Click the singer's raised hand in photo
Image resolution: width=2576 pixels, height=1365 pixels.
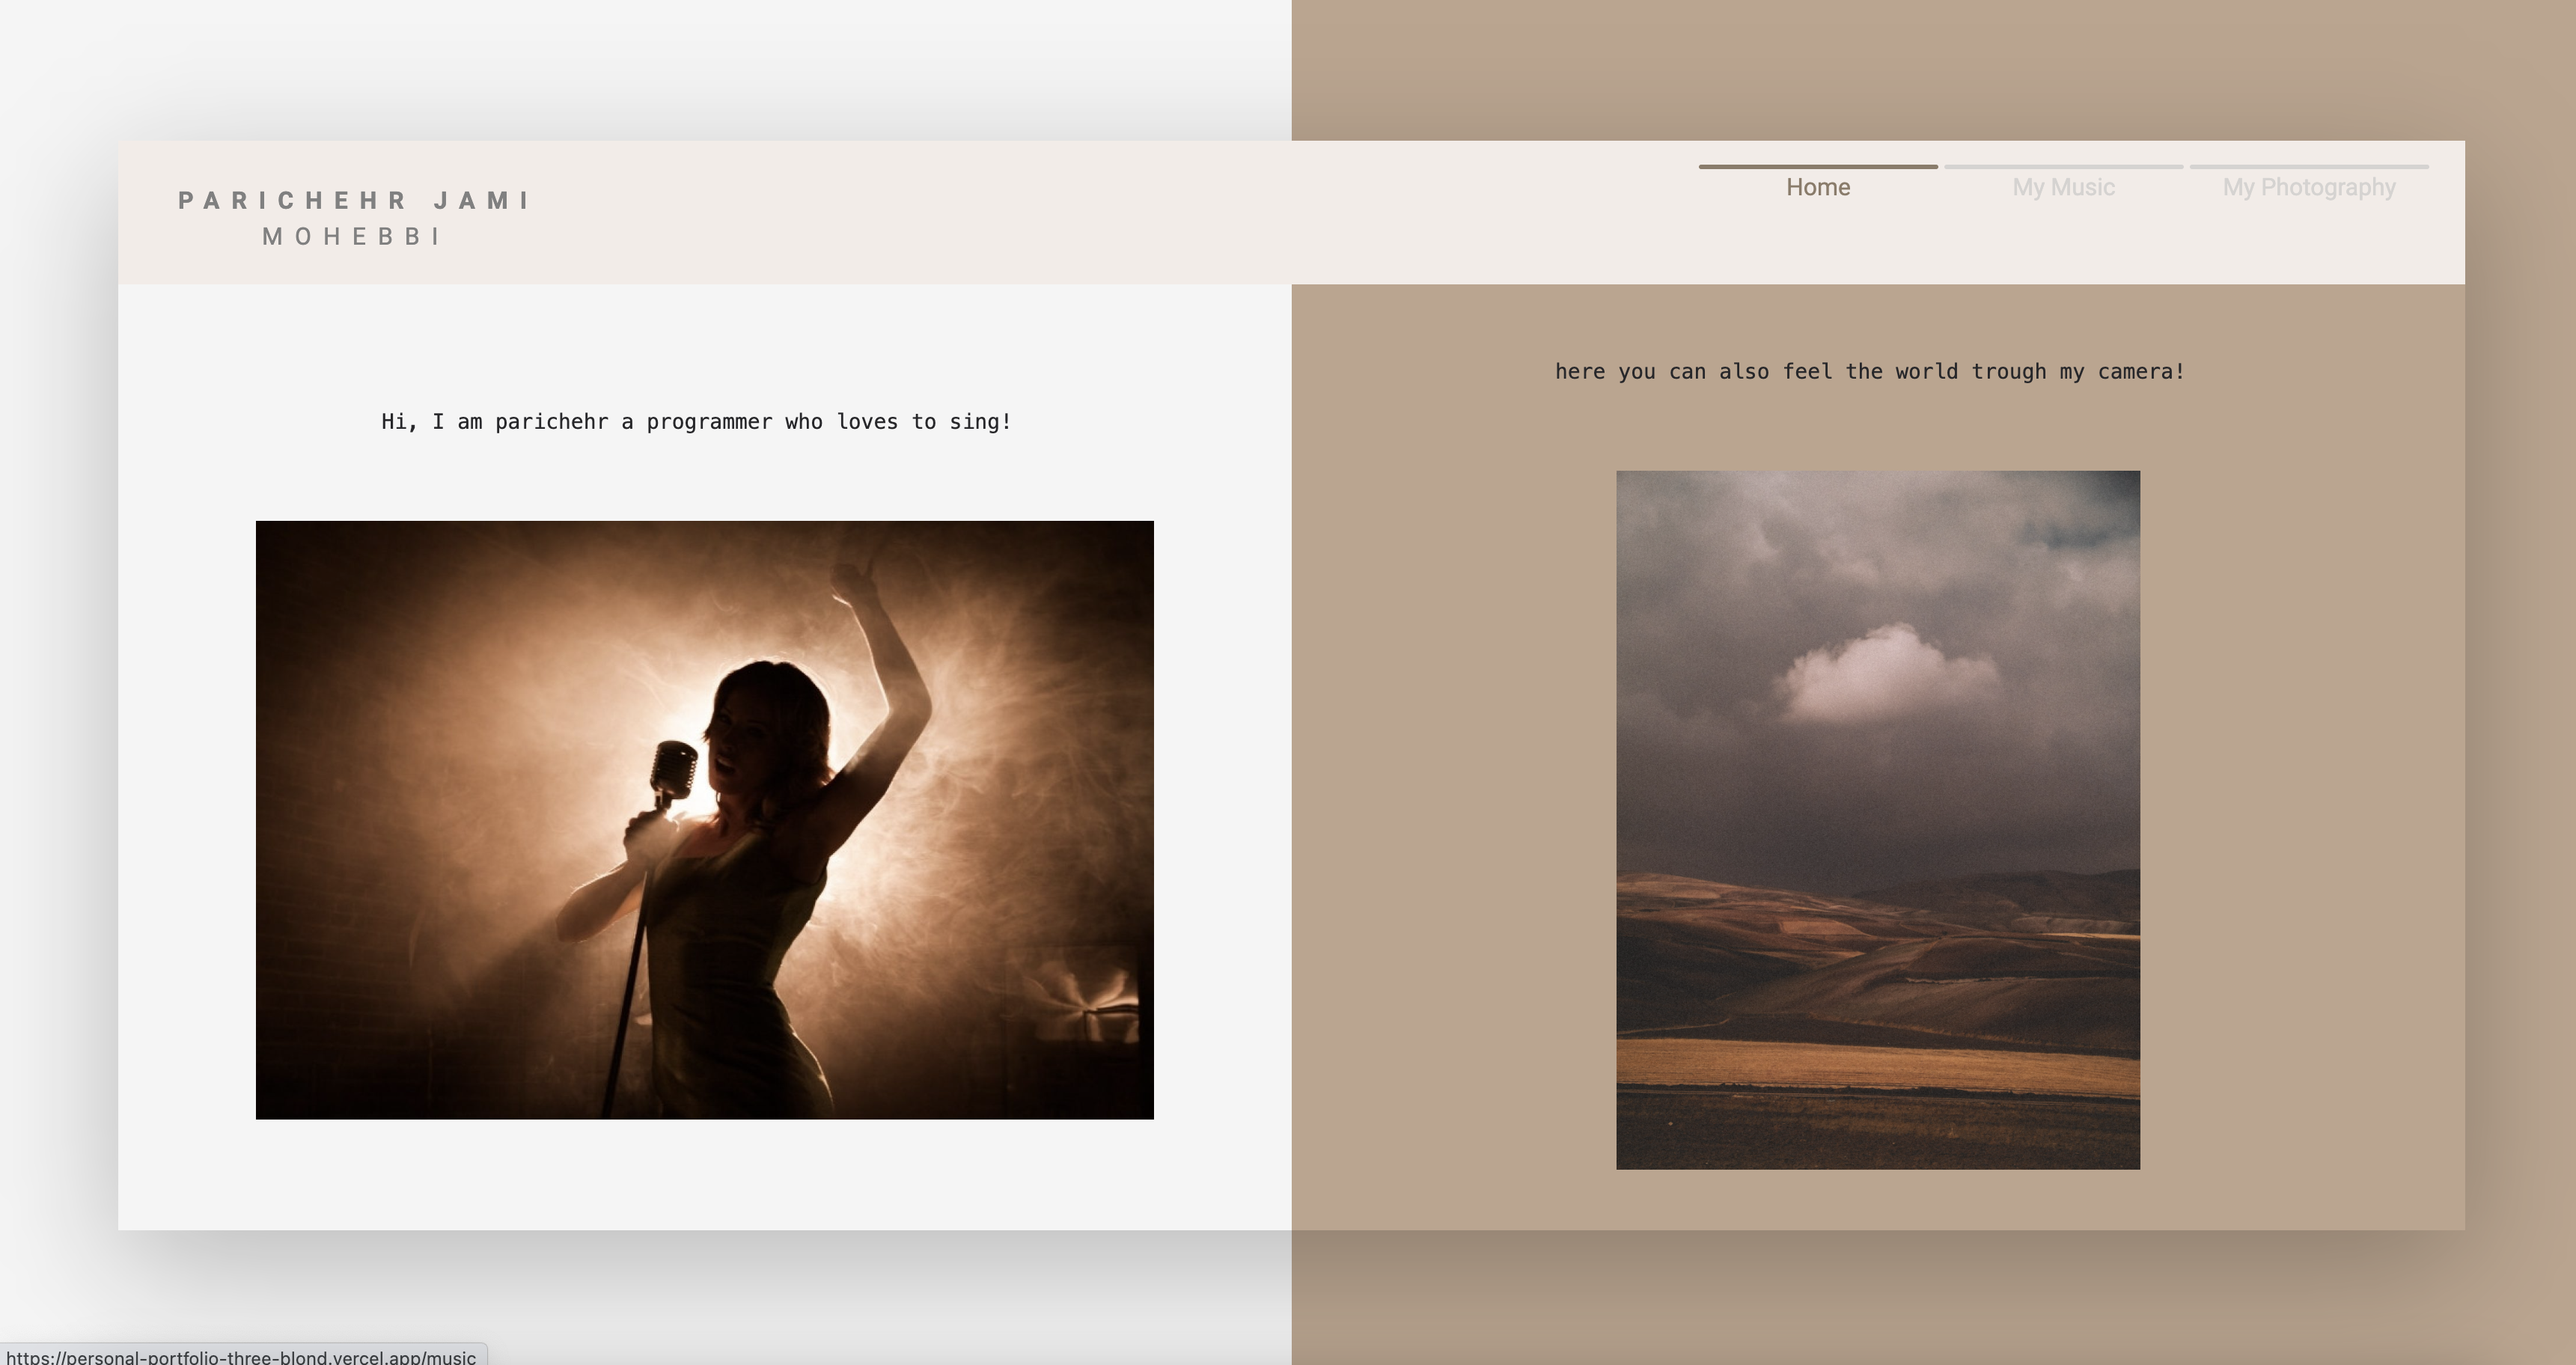click(851, 578)
